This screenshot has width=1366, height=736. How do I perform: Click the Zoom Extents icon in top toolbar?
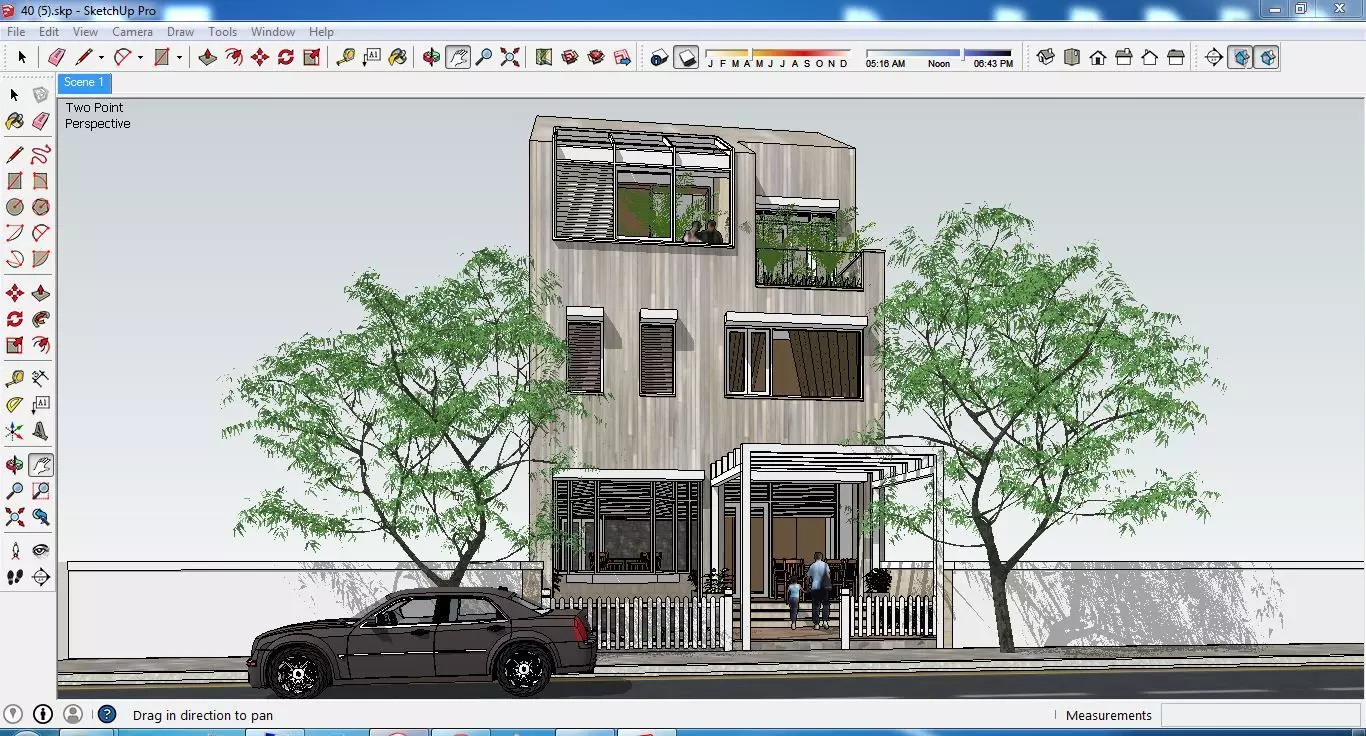pyautogui.click(x=510, y=57)
